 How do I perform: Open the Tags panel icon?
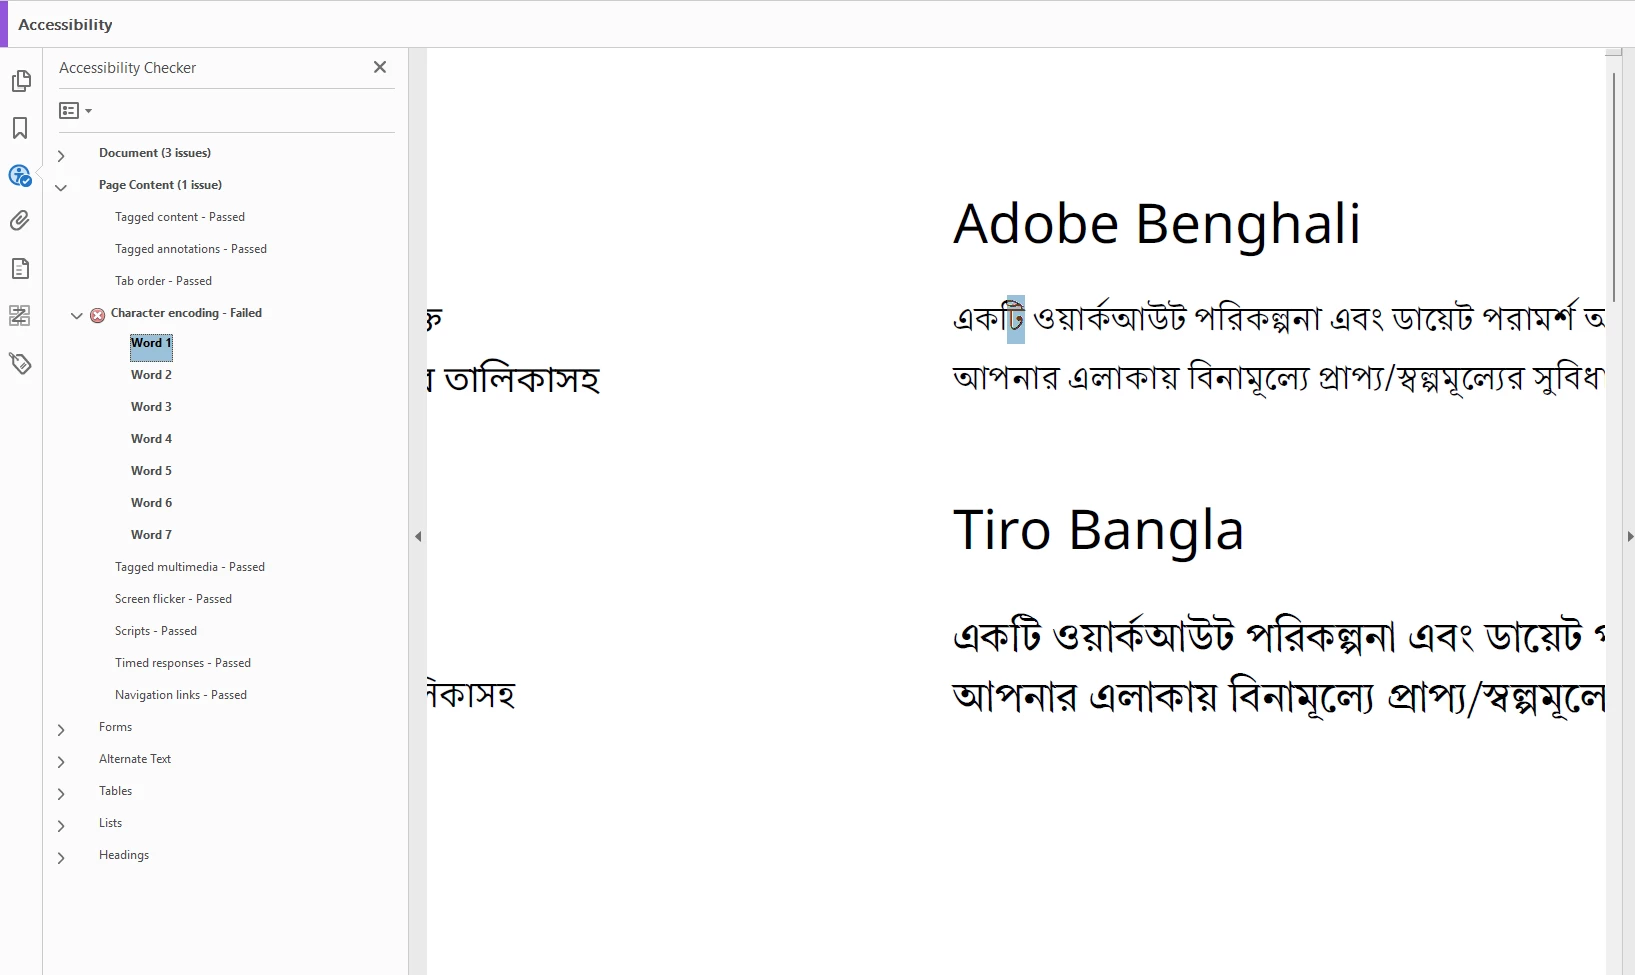pos(21,363)
